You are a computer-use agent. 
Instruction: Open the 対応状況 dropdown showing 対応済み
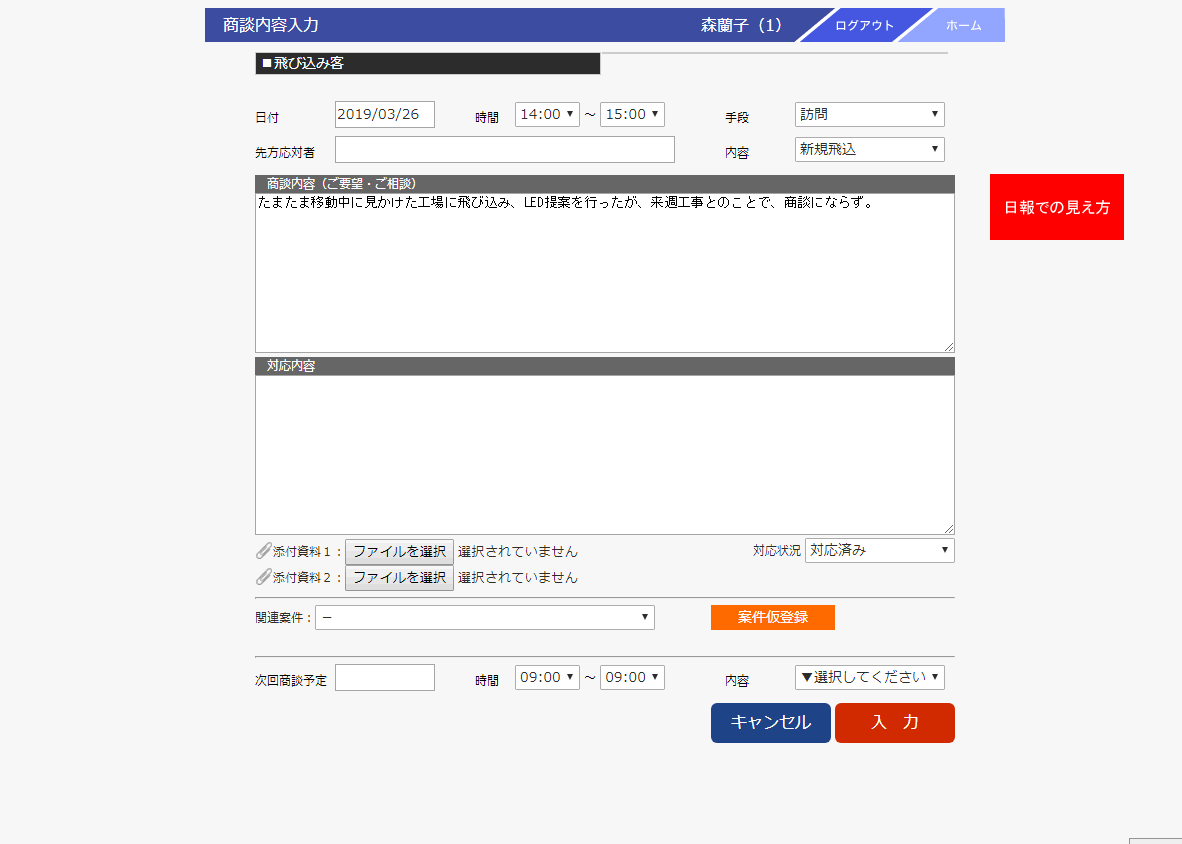(x=879, y=551)
